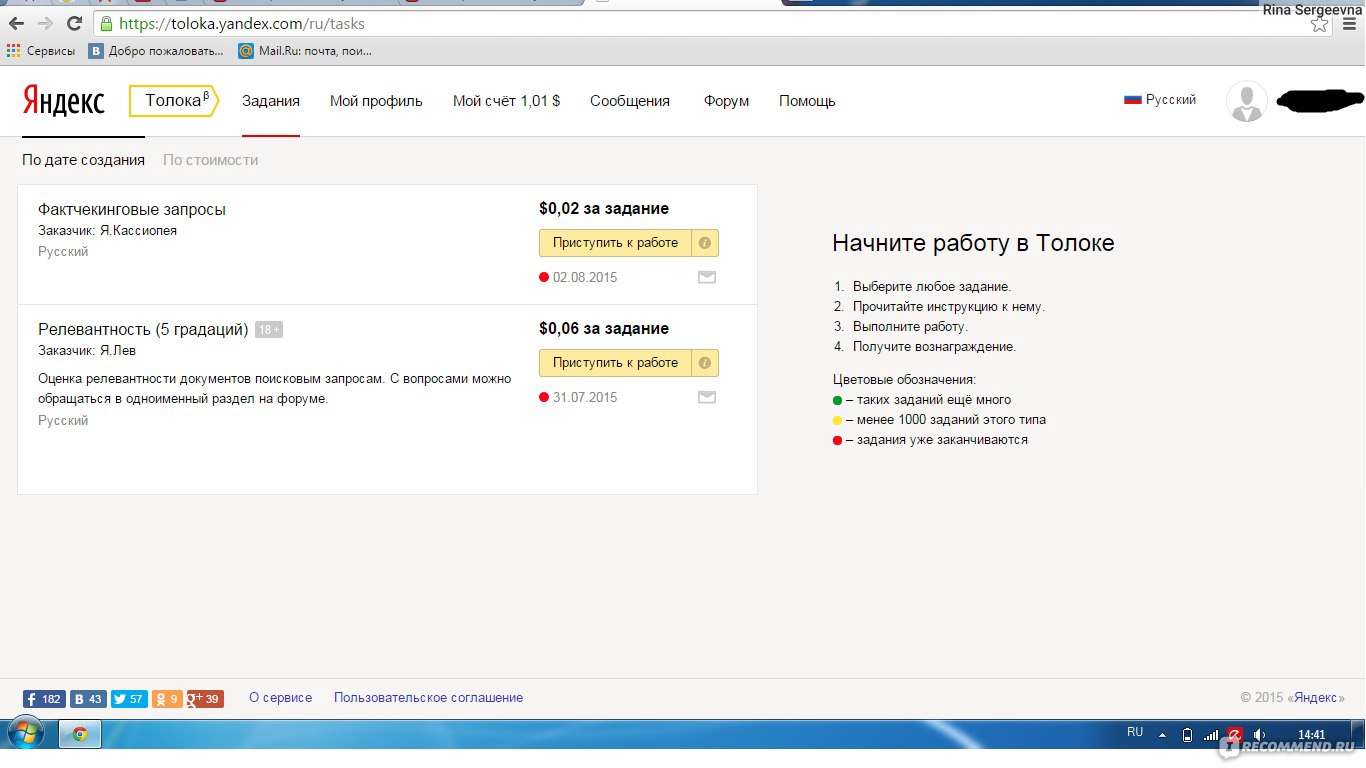The width and height of the screenshot is (1366, 768).
Task: Open the VK Добро пожаловать bookmark
Action: point(156,51)
